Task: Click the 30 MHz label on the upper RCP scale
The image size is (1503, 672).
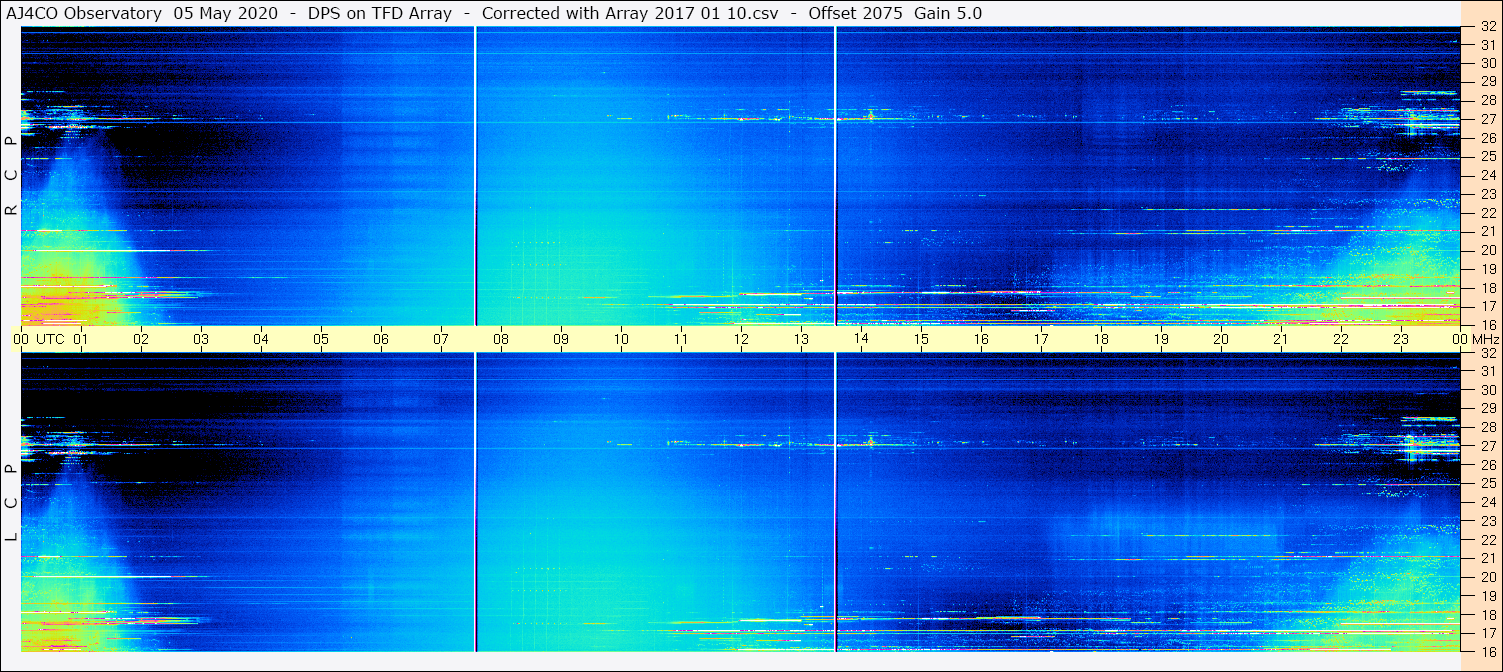Action: pyautogui.click(x=1487, y=62)
